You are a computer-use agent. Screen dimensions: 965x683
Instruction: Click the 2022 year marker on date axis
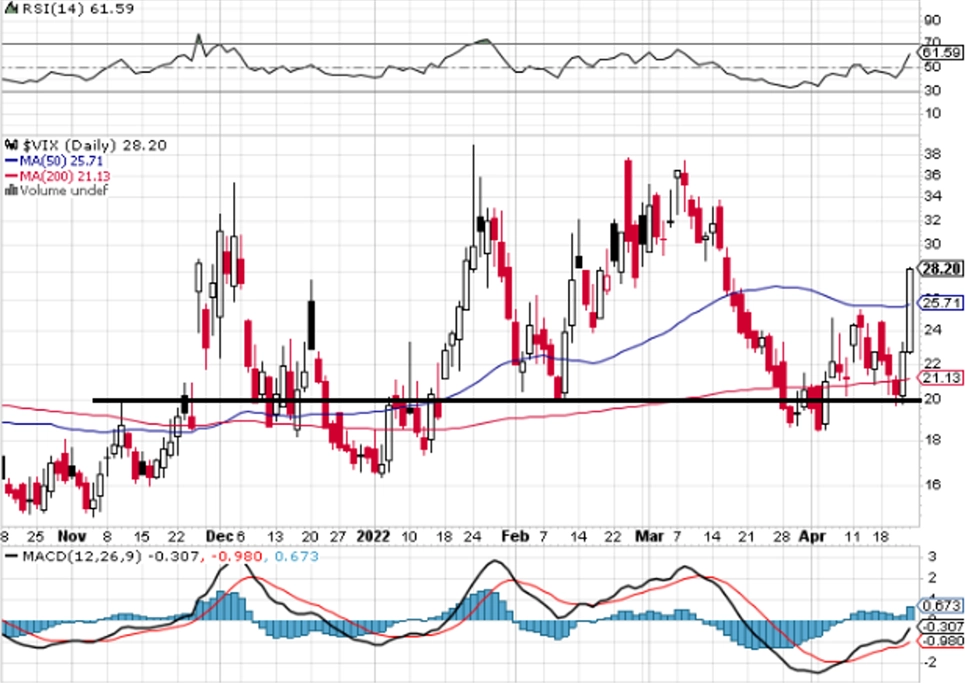373,536
